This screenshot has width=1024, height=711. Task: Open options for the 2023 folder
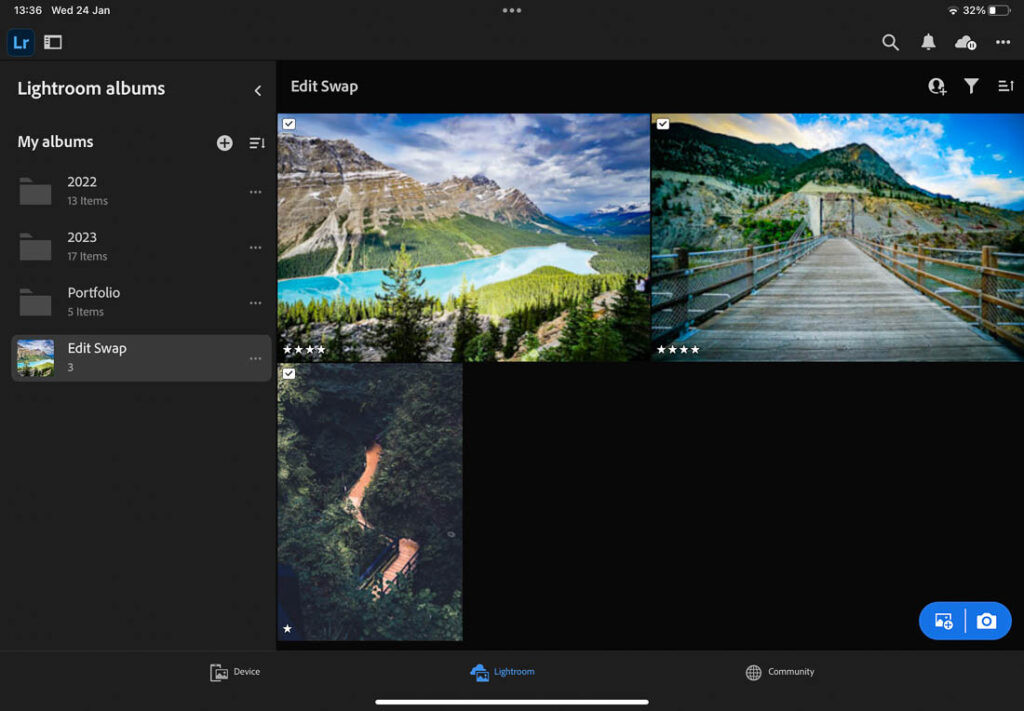255,247
